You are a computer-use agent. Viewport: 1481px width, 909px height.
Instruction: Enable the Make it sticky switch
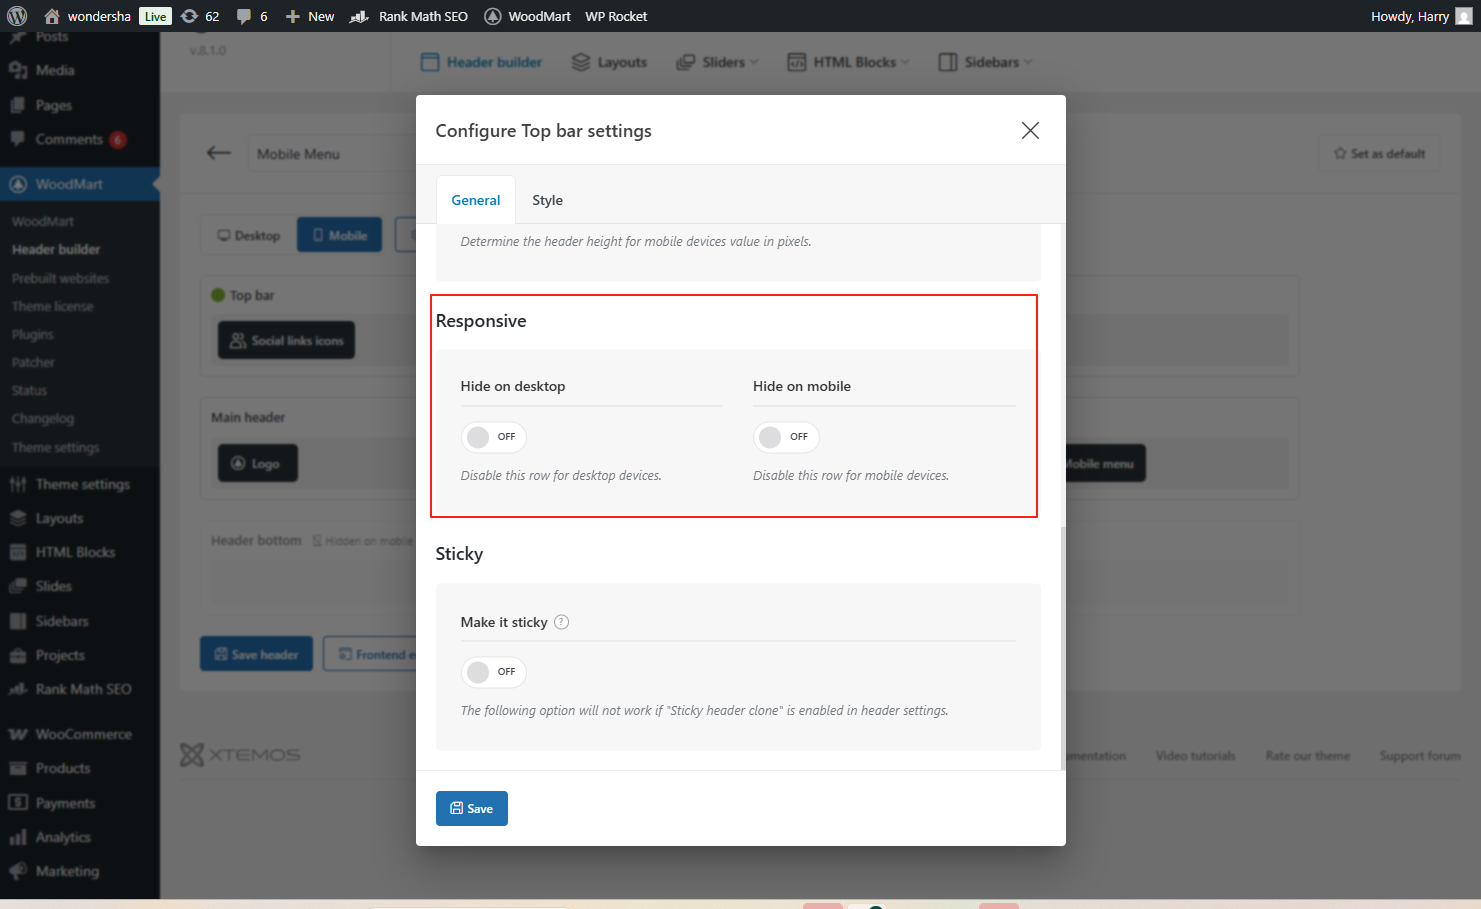pos(493,672)
